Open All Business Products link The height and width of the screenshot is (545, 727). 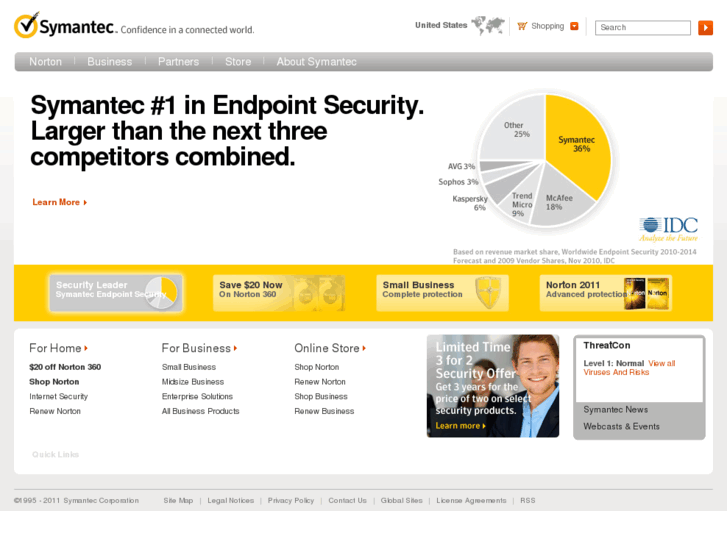pyautogui.click(x=201, y=411)
